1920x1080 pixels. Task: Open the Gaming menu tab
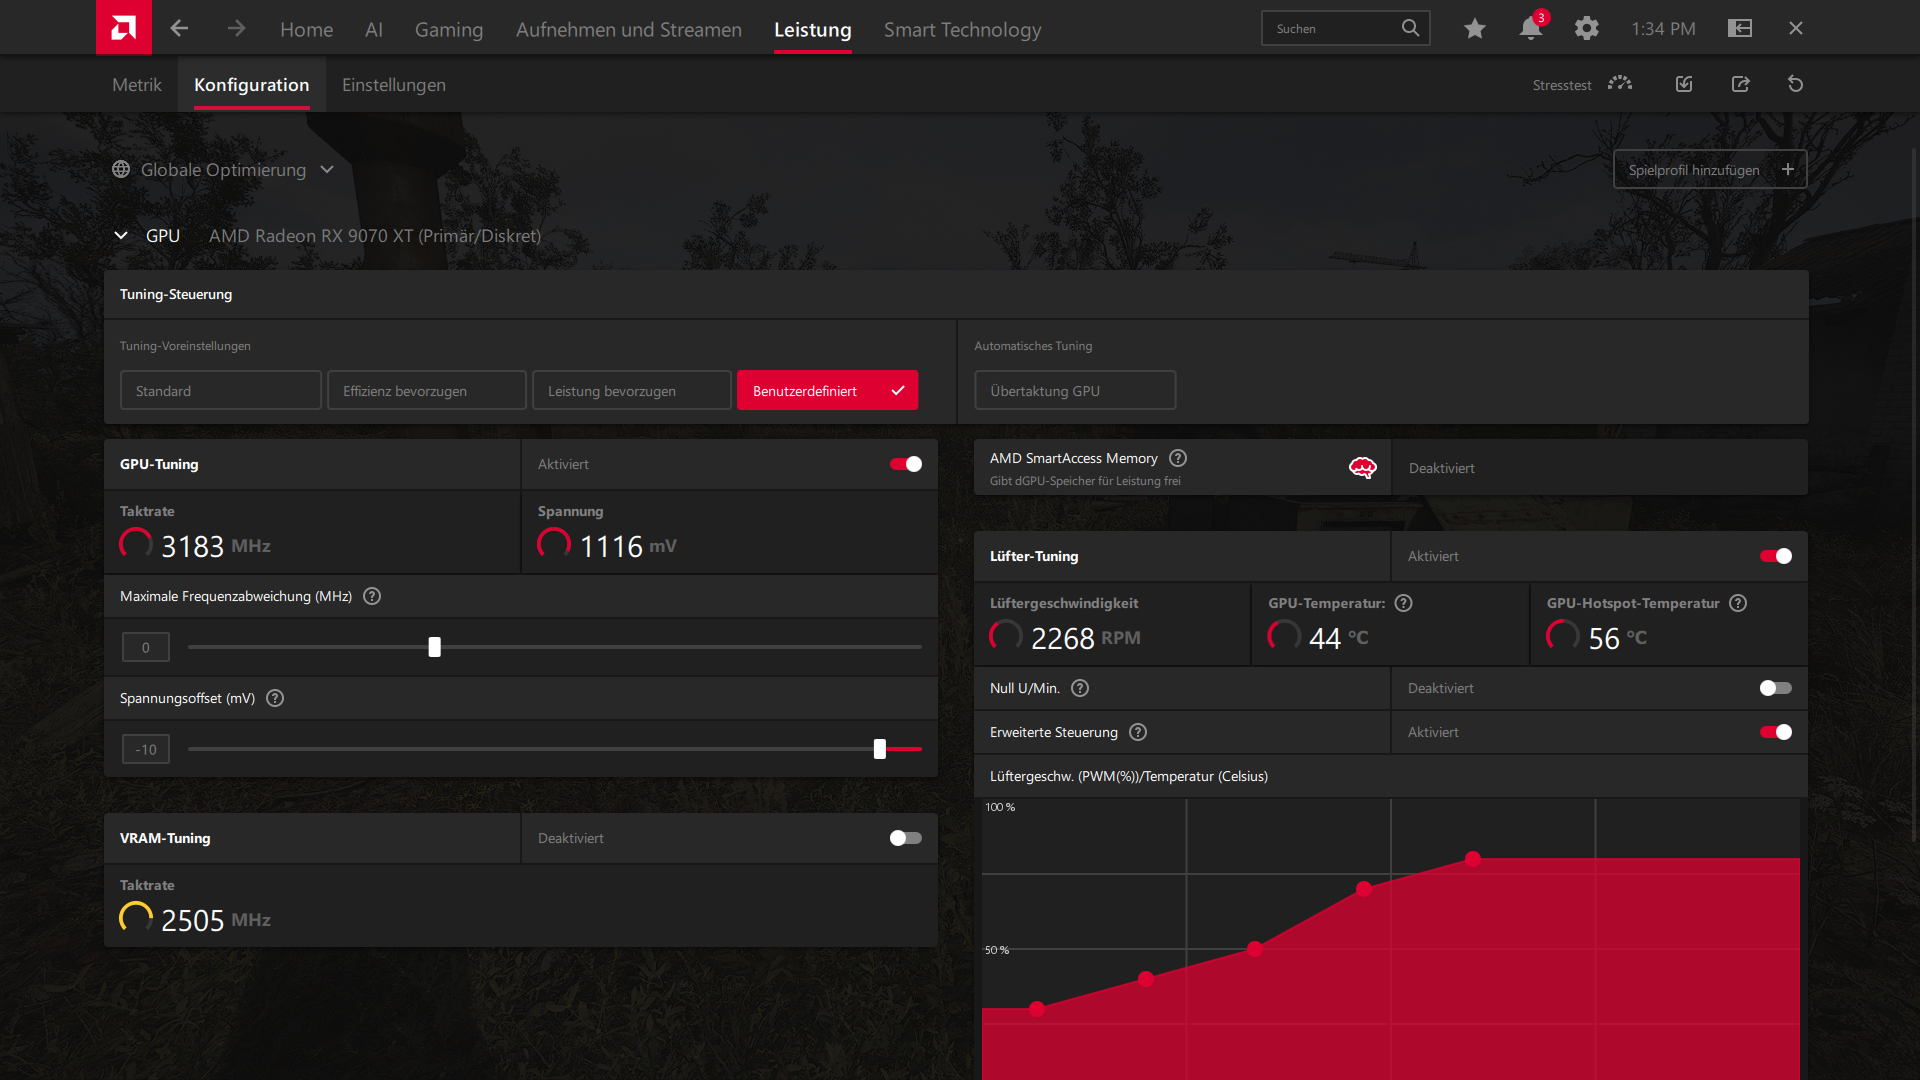(448, 30)
